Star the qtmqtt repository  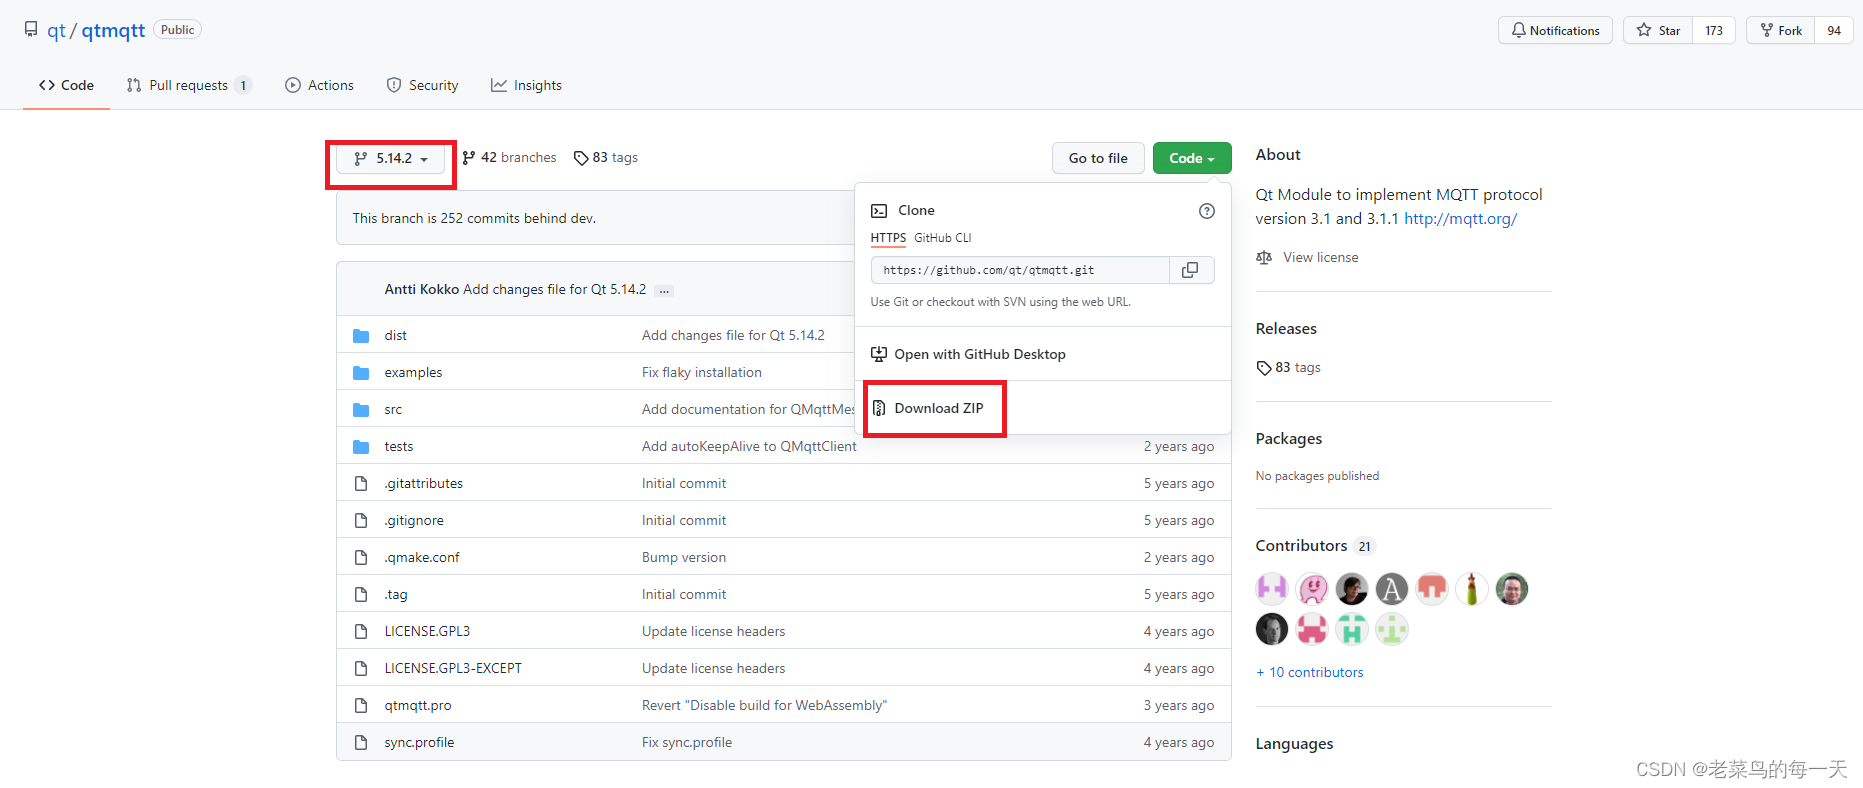point(1658,30)
